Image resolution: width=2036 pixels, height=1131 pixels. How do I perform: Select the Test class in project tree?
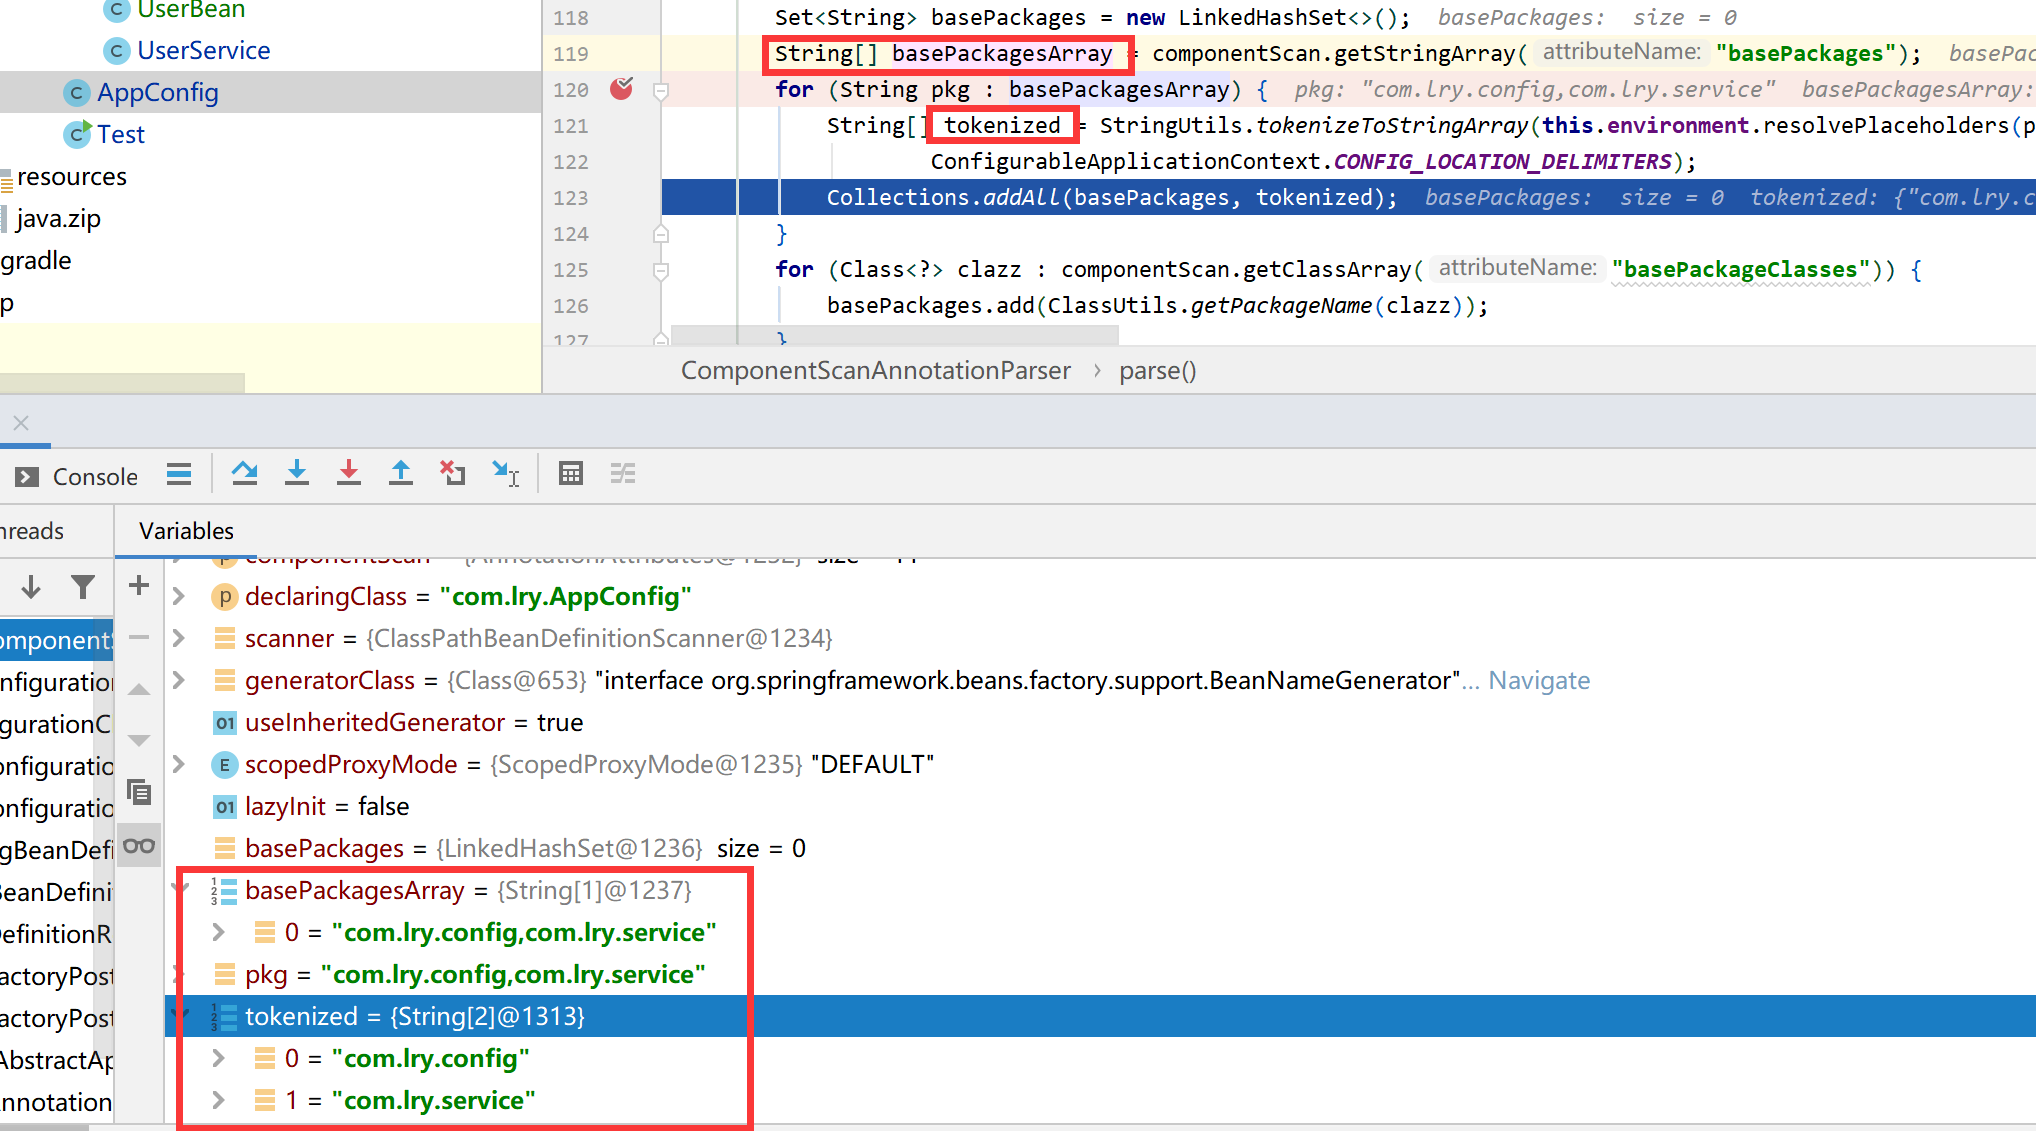point(121,134)
